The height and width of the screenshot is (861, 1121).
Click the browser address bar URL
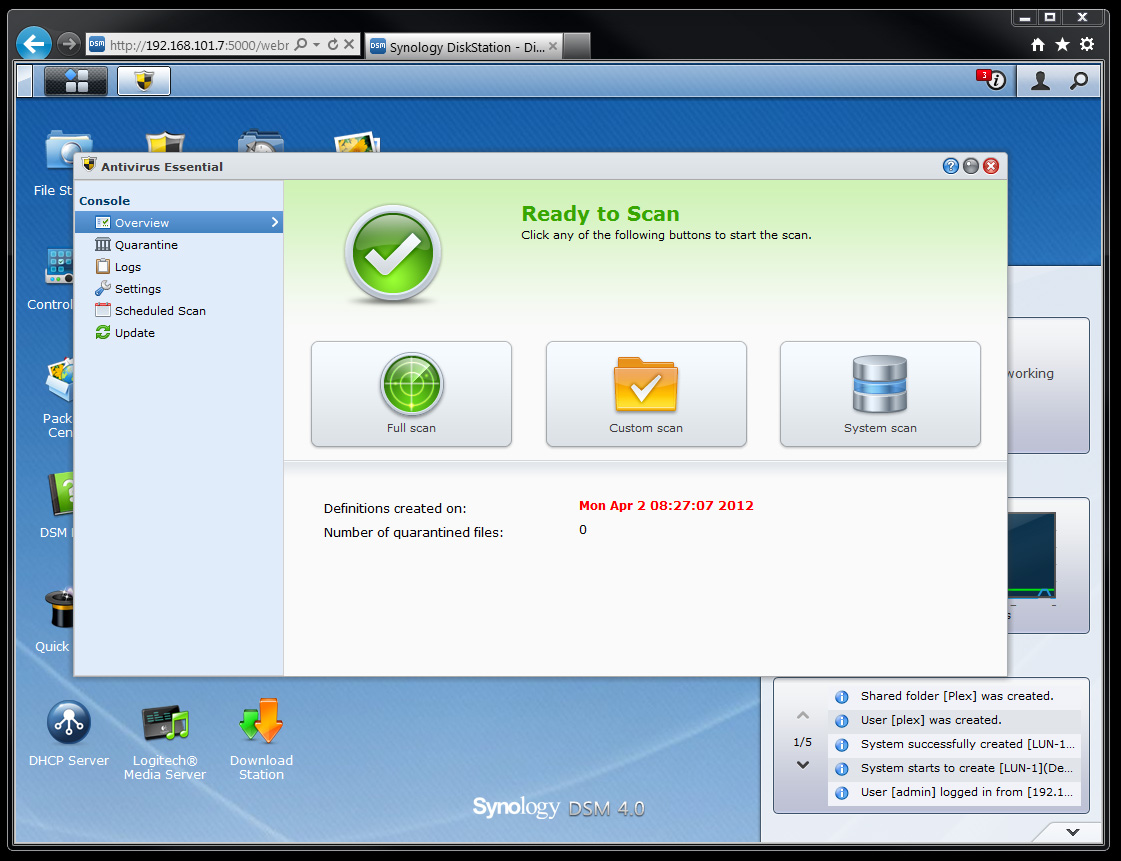[199, 45]
